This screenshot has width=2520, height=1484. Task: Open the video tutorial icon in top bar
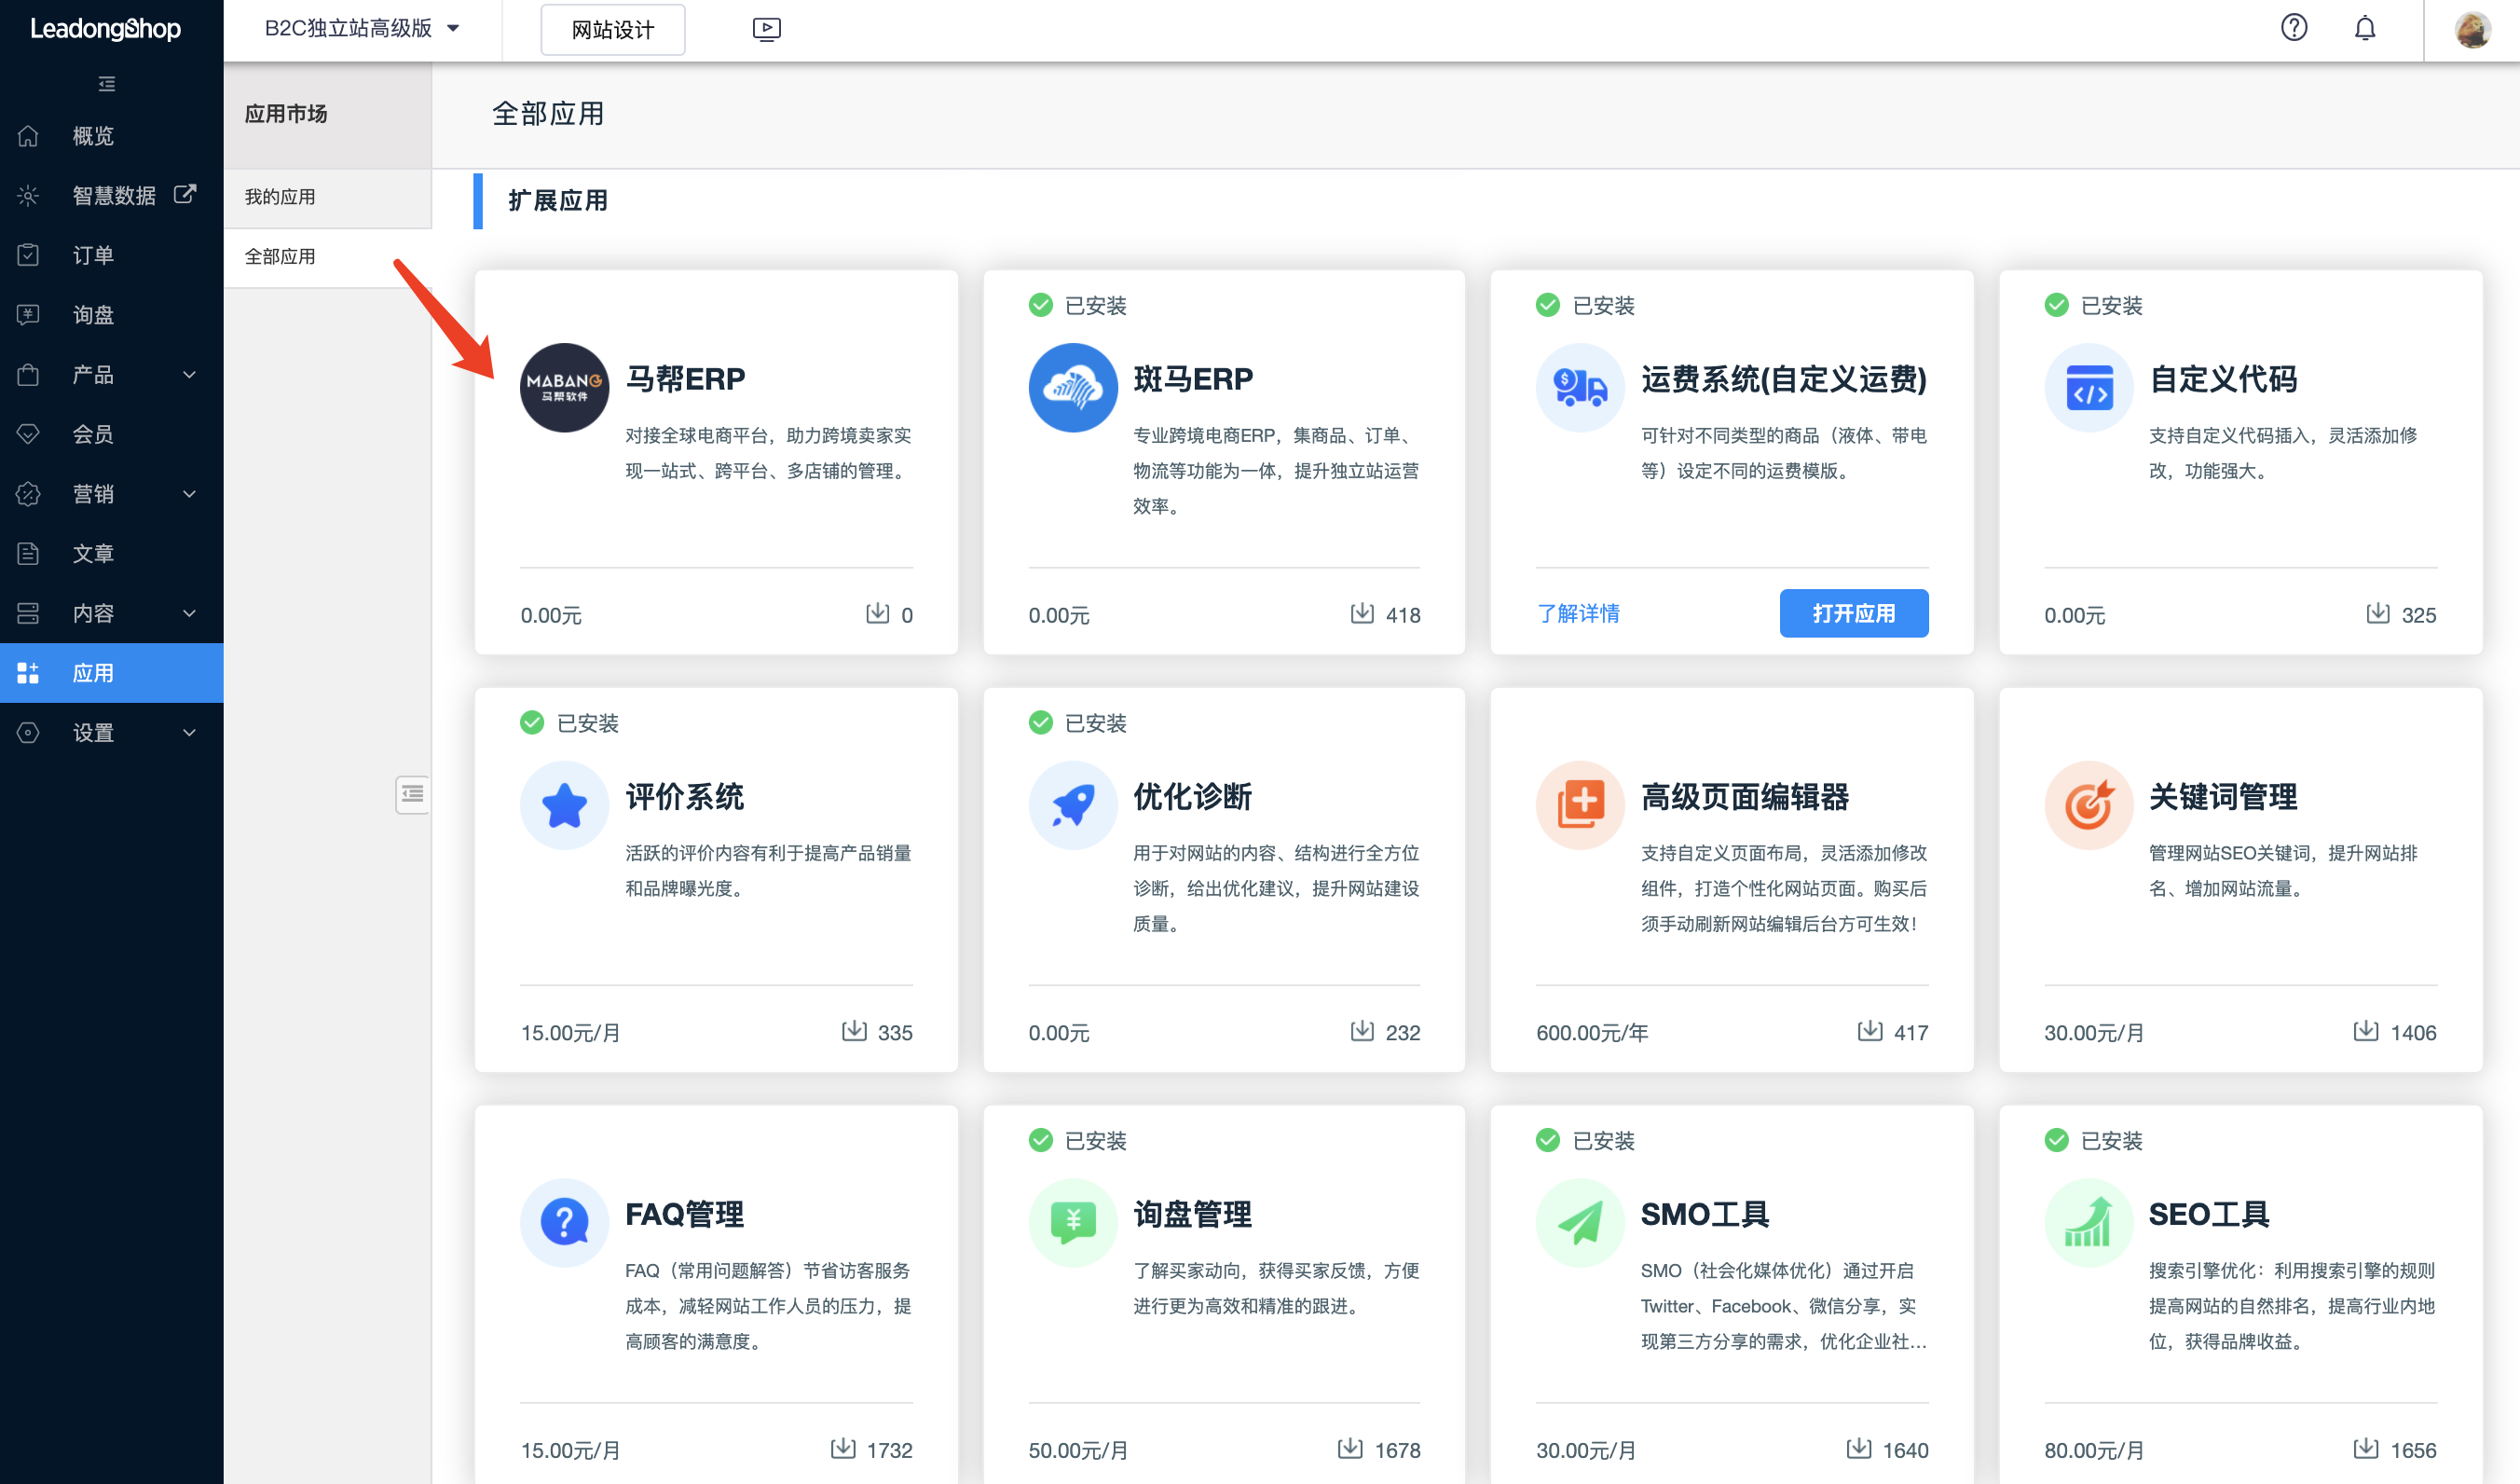[x=767, y=29]
